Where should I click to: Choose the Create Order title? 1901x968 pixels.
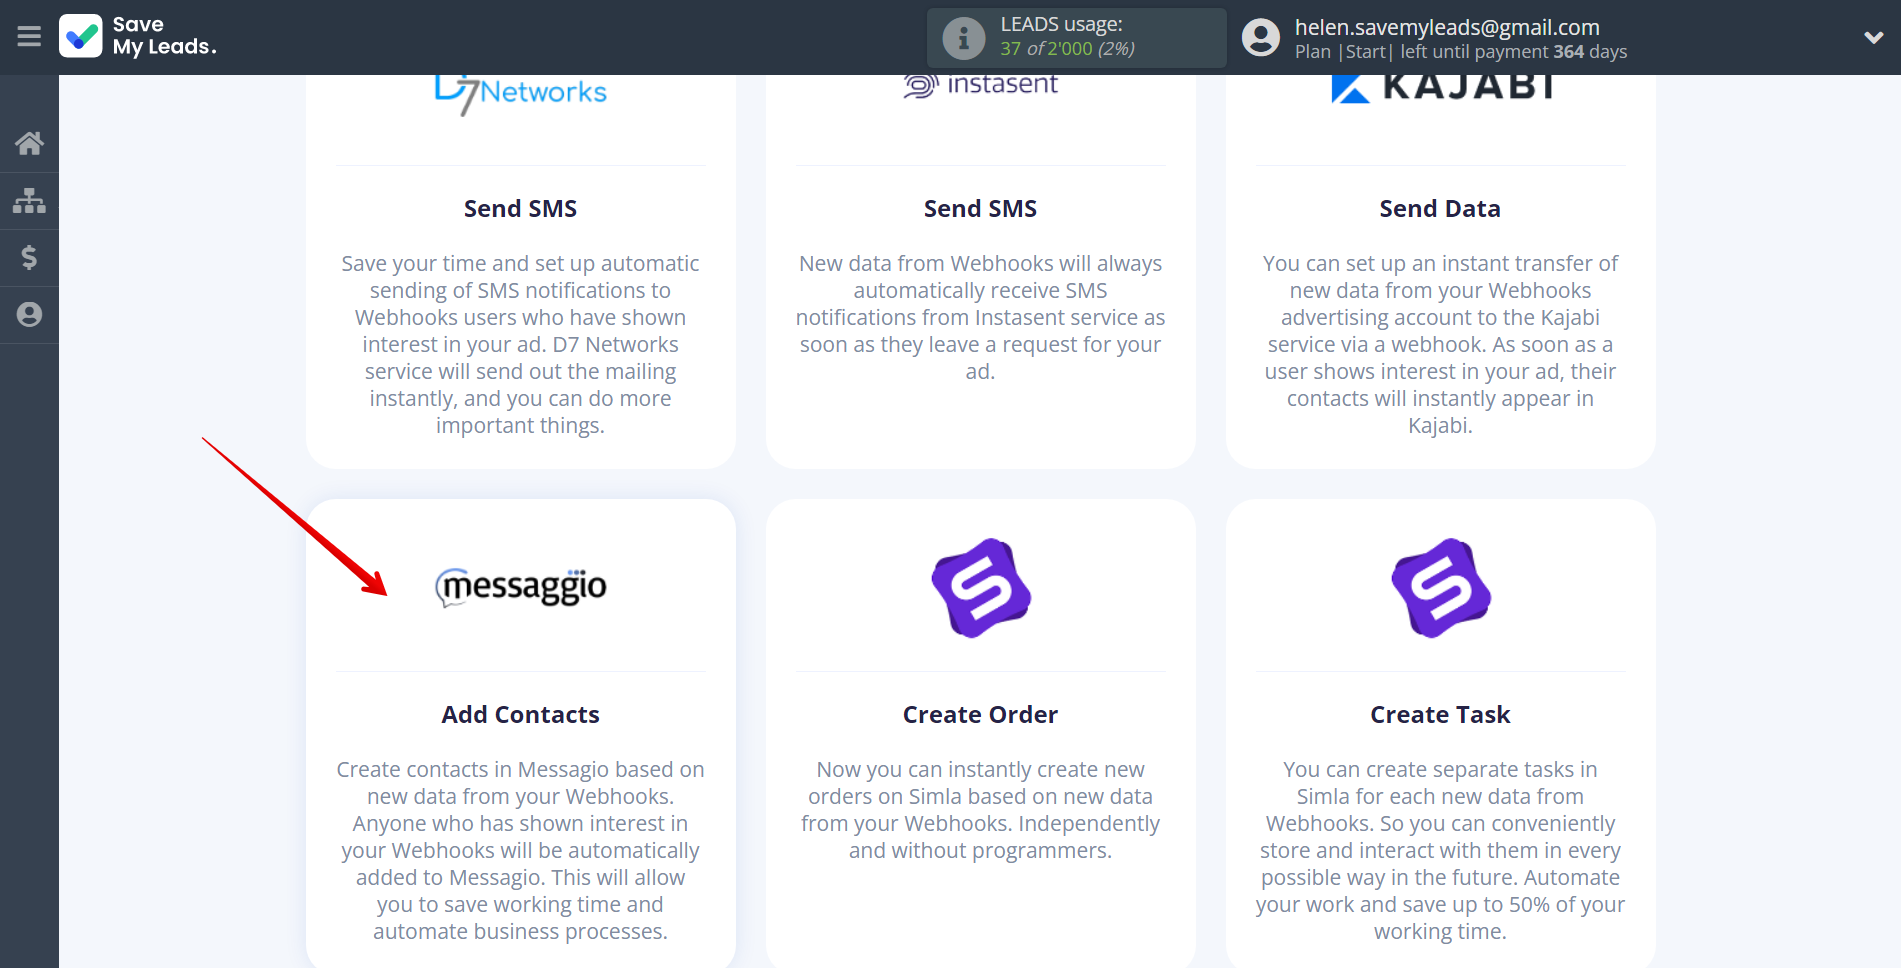[980, 715]
